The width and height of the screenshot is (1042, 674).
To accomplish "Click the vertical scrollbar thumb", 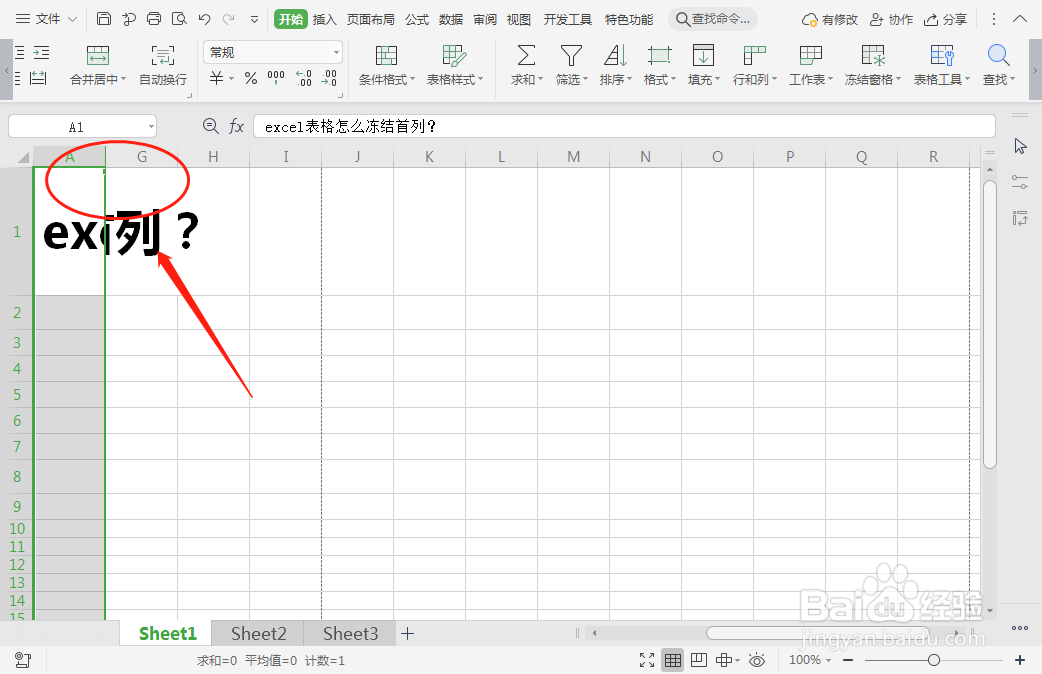I will click(990, 324).
